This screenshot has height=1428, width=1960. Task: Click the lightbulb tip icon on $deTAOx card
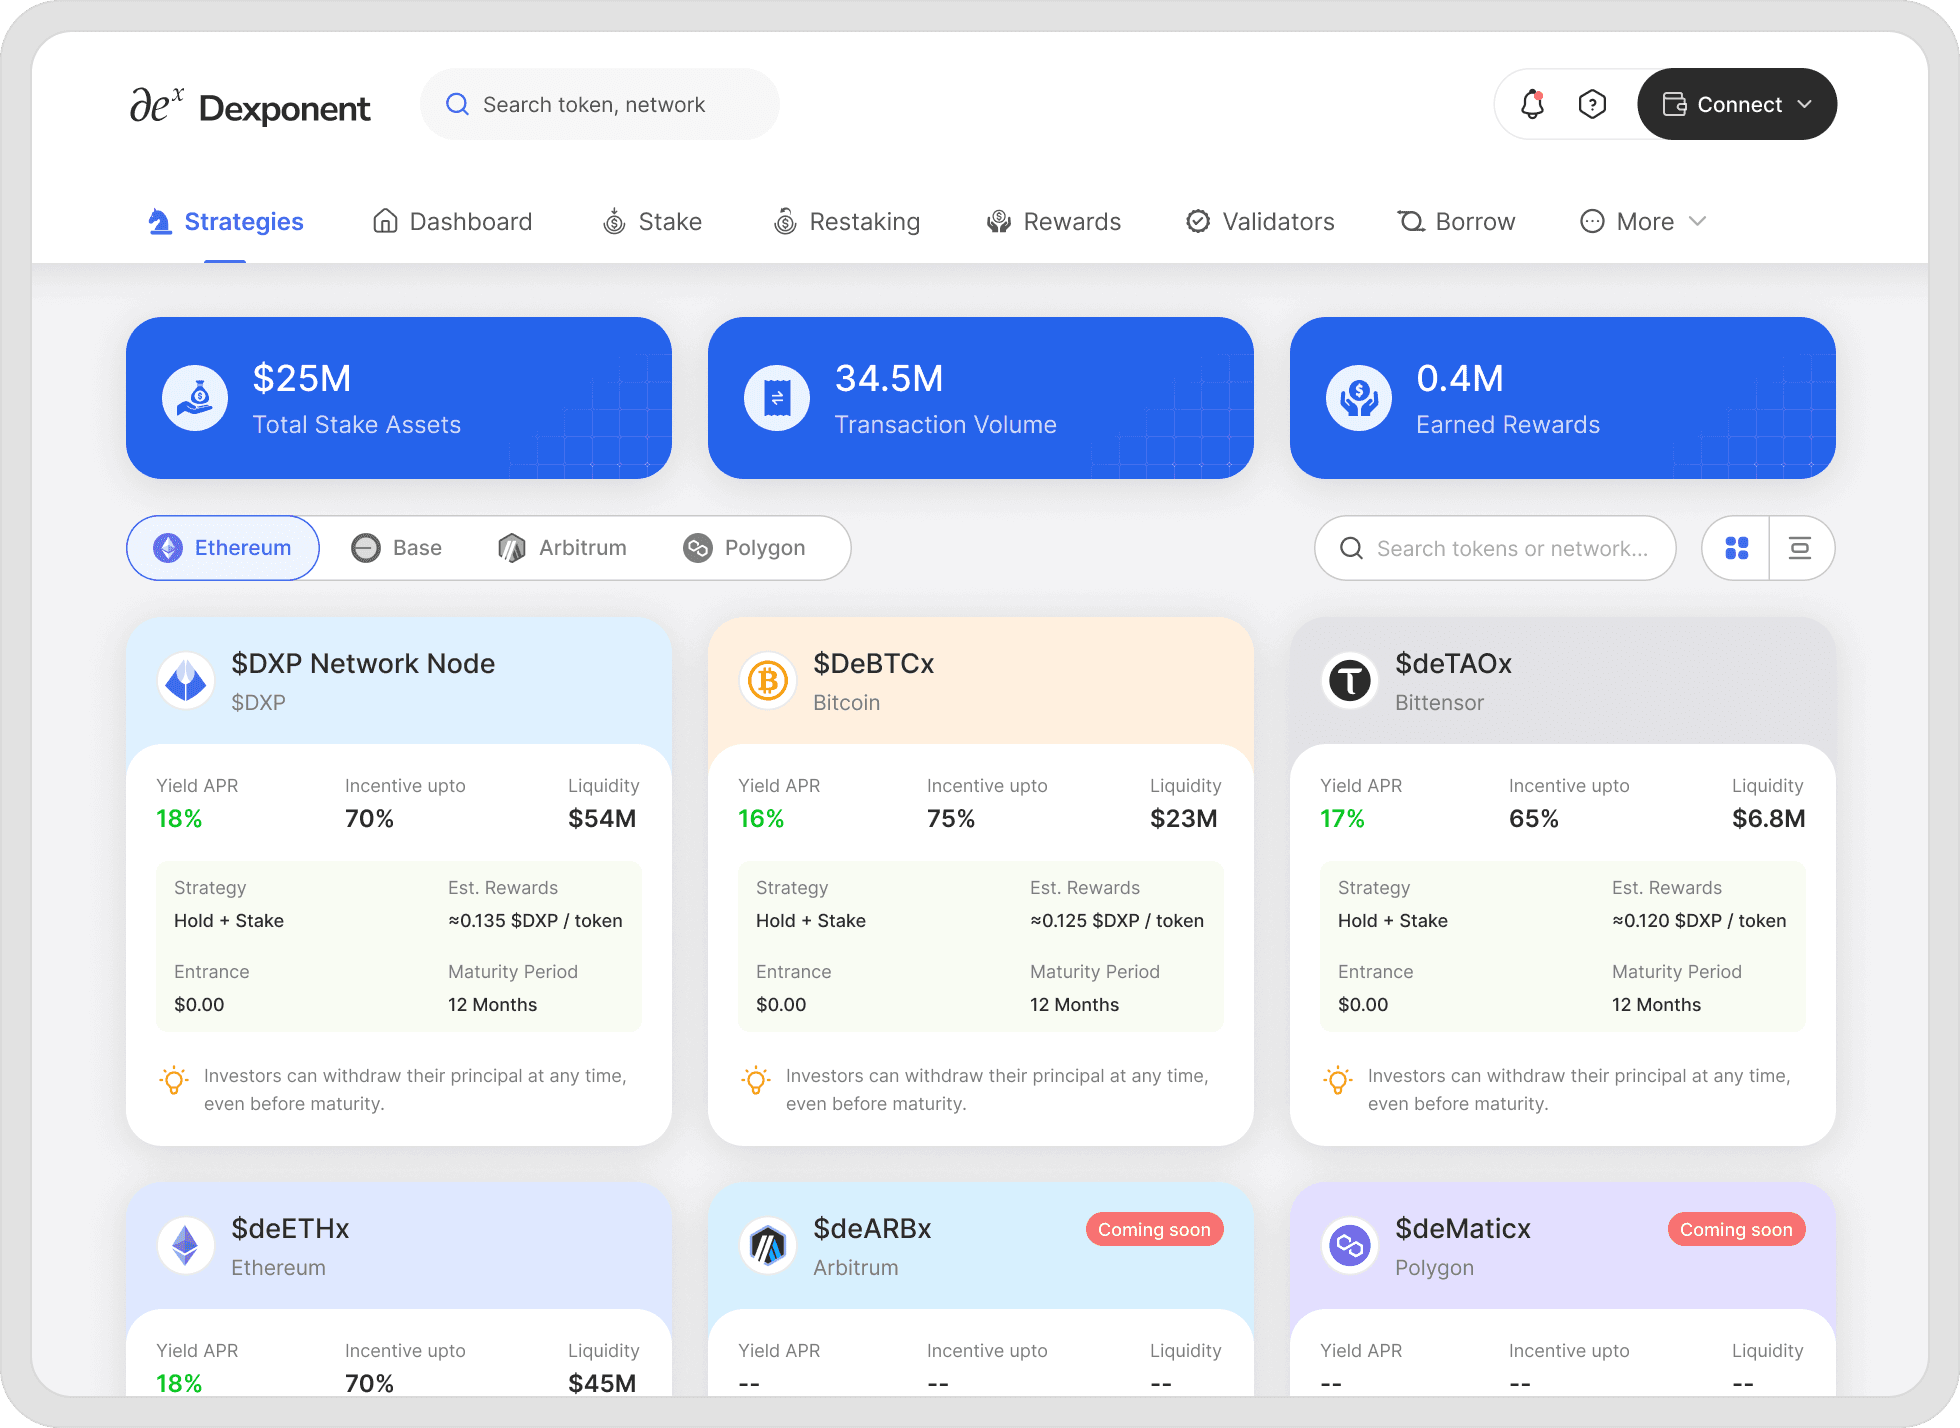[x=1338, y=1080]
